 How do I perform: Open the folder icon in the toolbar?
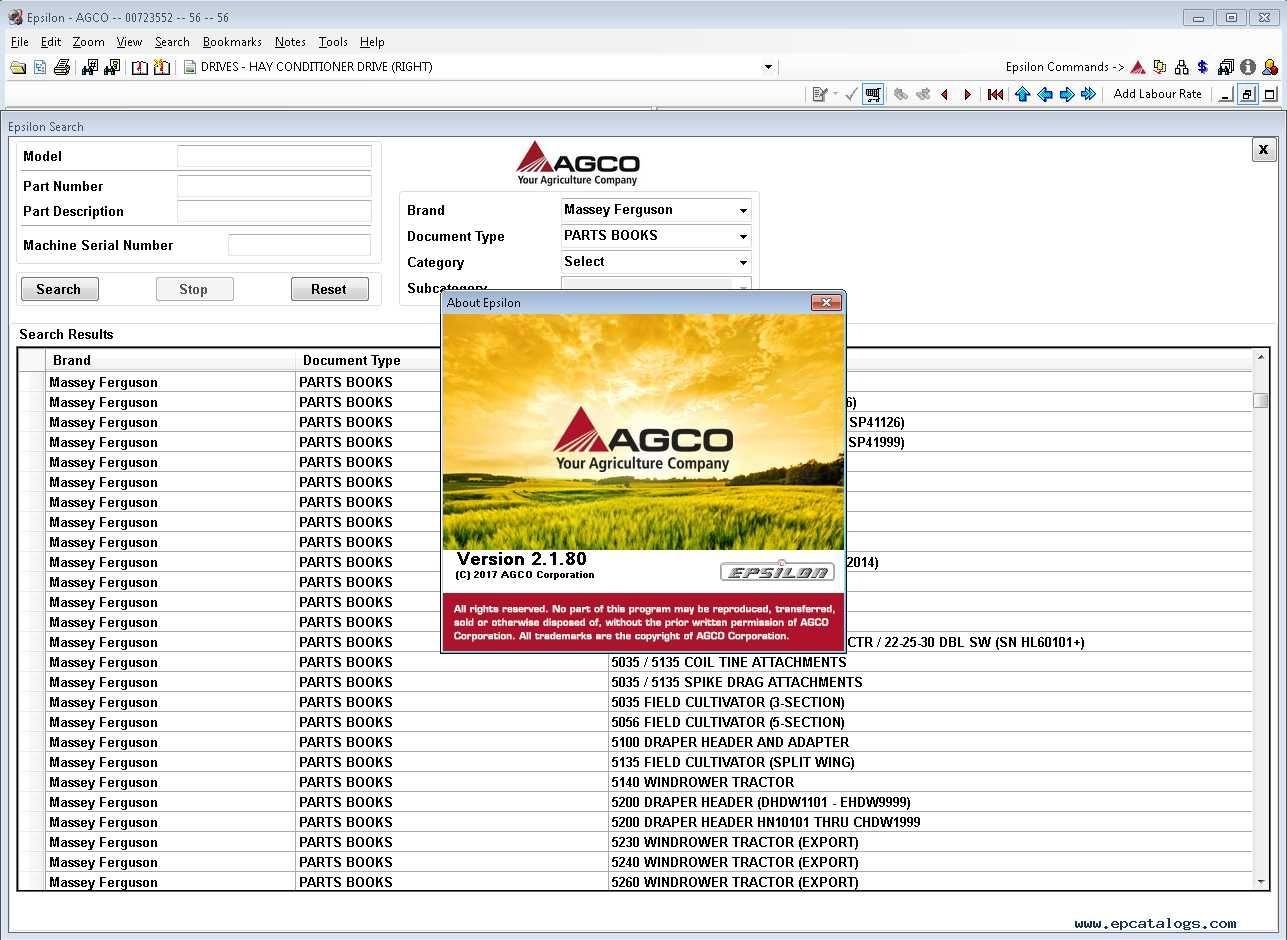[18, 67]
